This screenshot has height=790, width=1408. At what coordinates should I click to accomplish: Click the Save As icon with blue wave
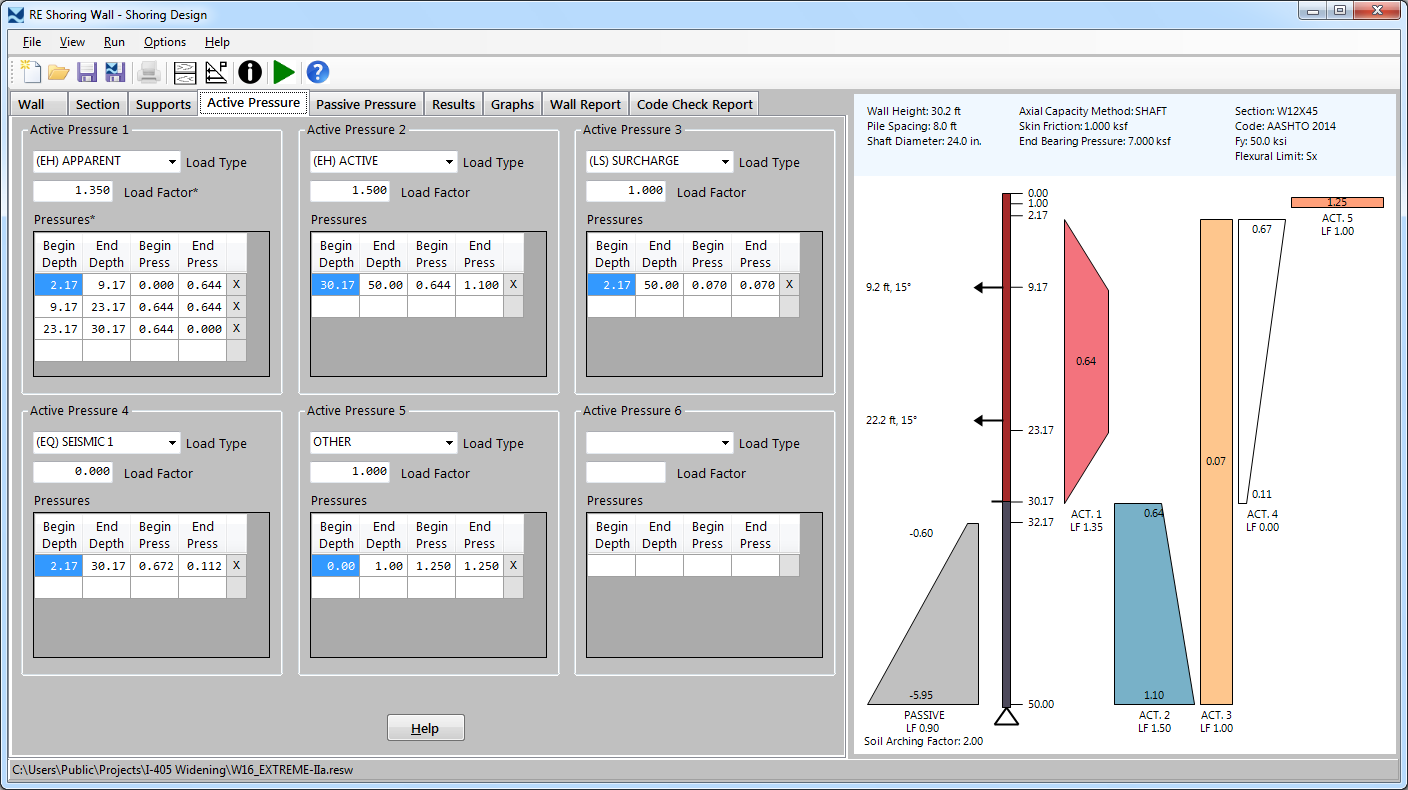tap(115, 72)
